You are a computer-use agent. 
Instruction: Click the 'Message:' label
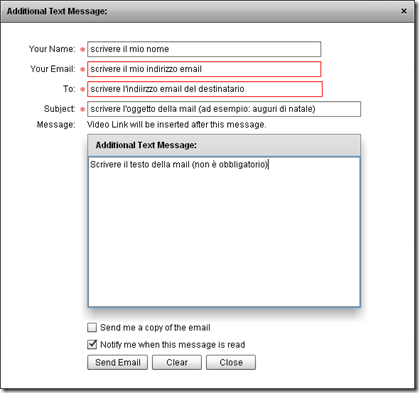56,125
